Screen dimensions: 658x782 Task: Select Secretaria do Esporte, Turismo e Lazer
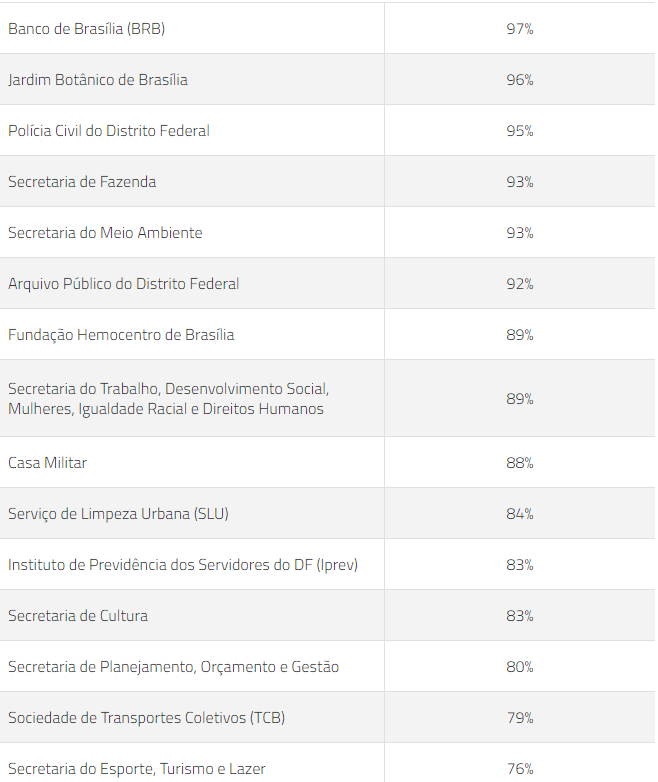point(137,768)
